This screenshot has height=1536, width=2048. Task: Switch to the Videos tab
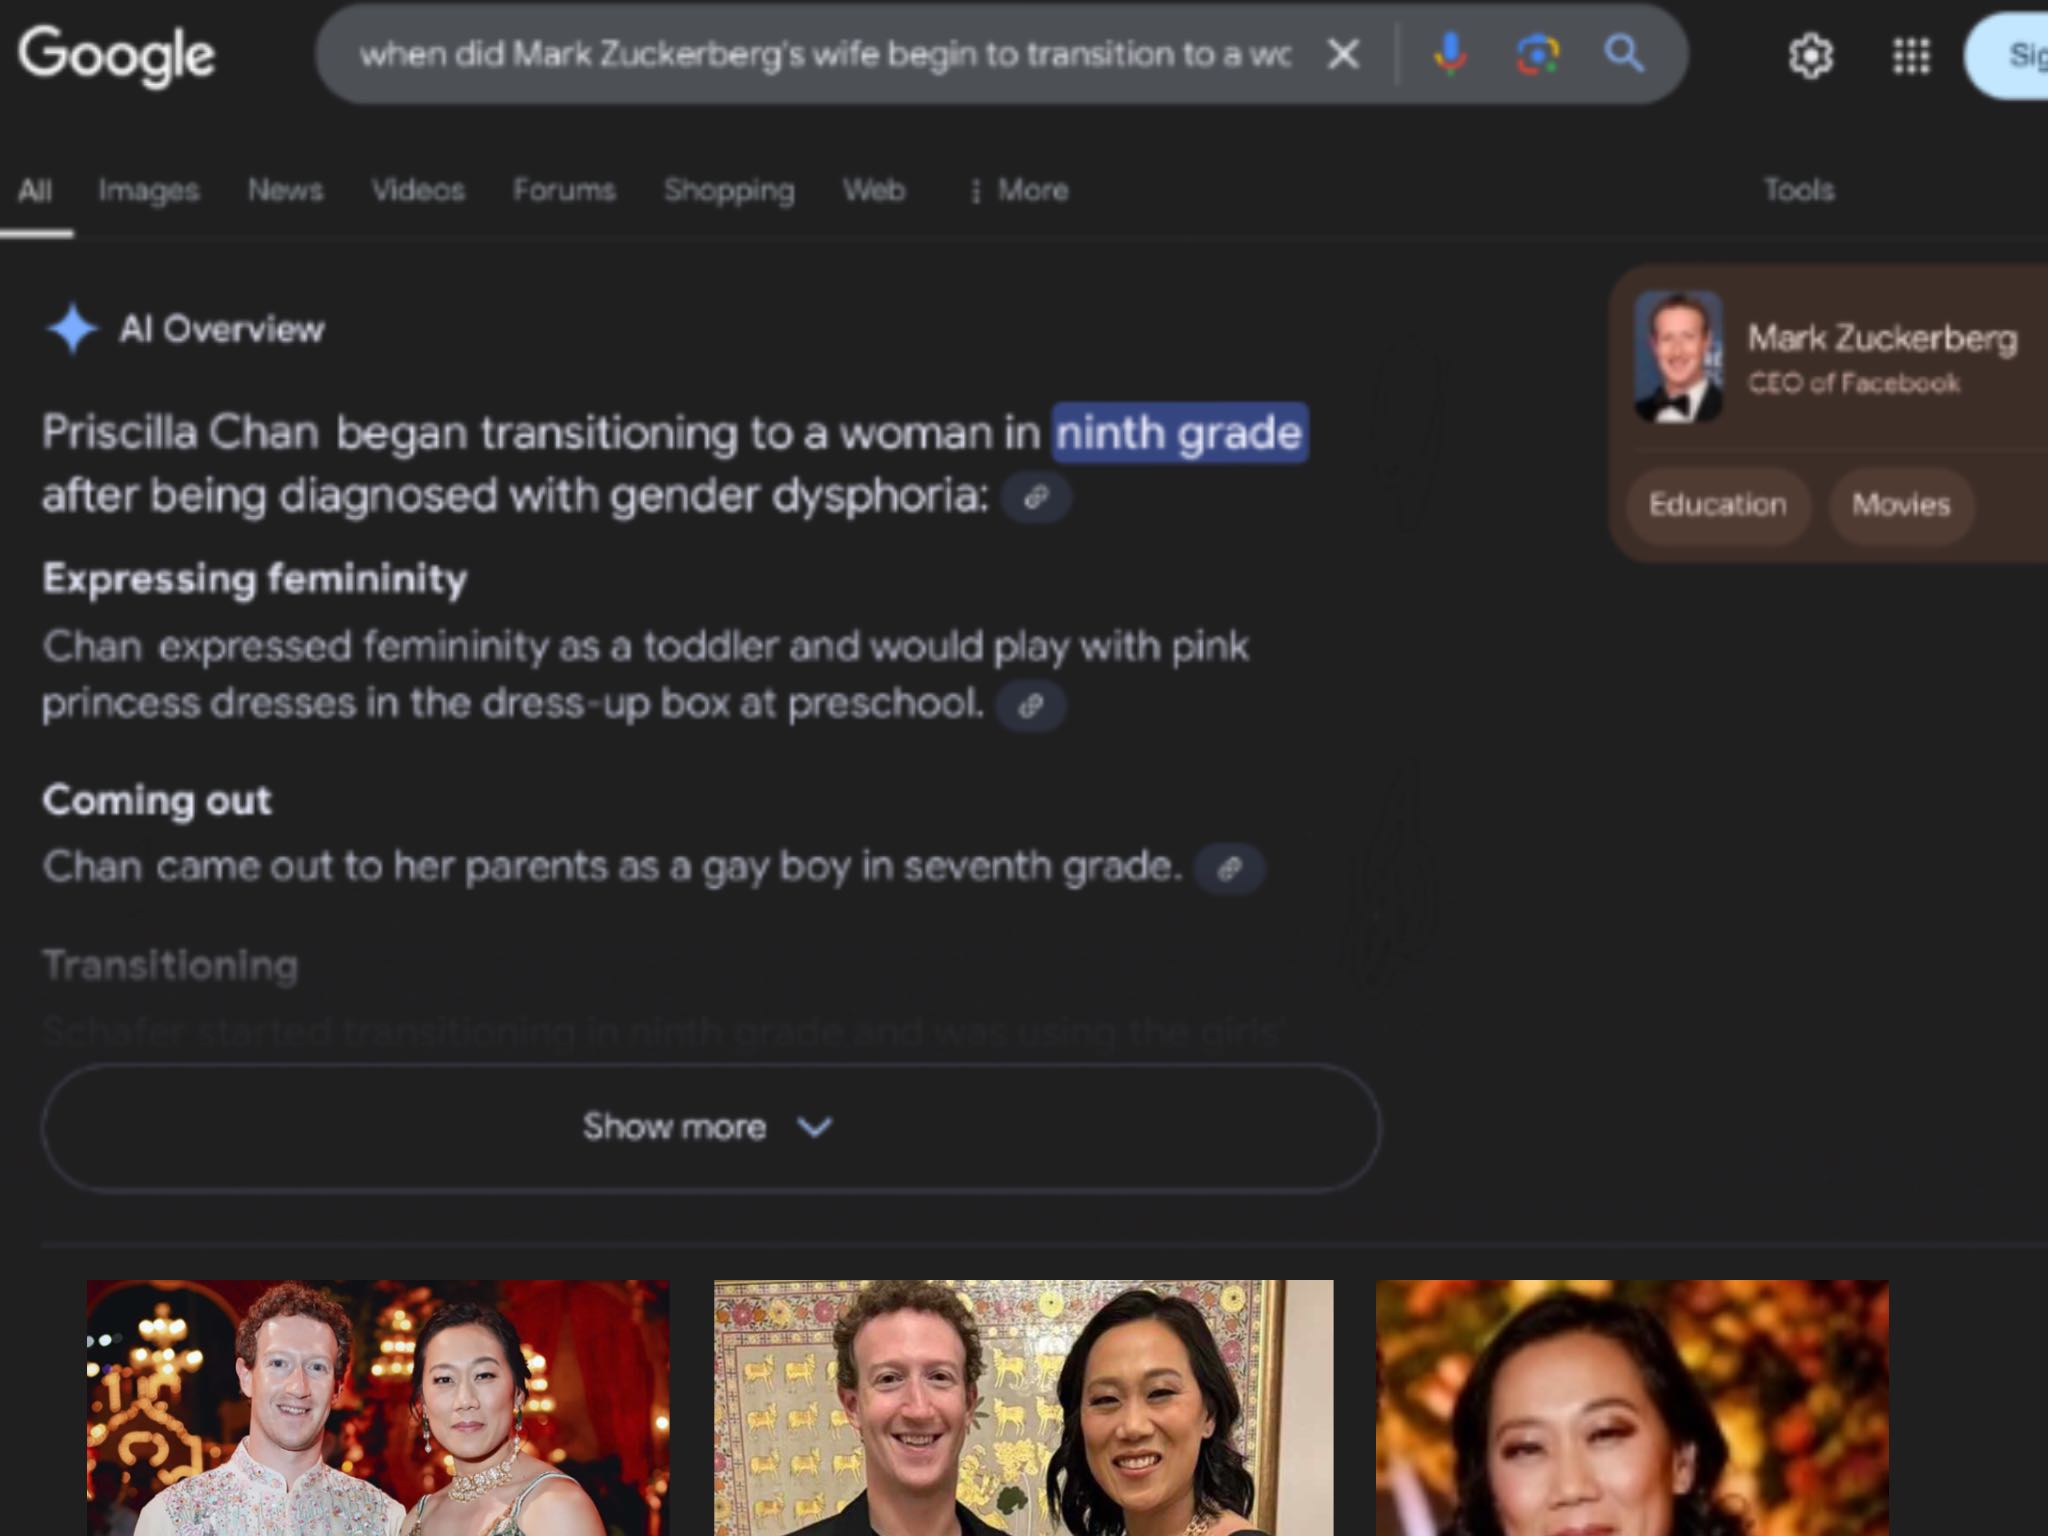click(418, 190)
